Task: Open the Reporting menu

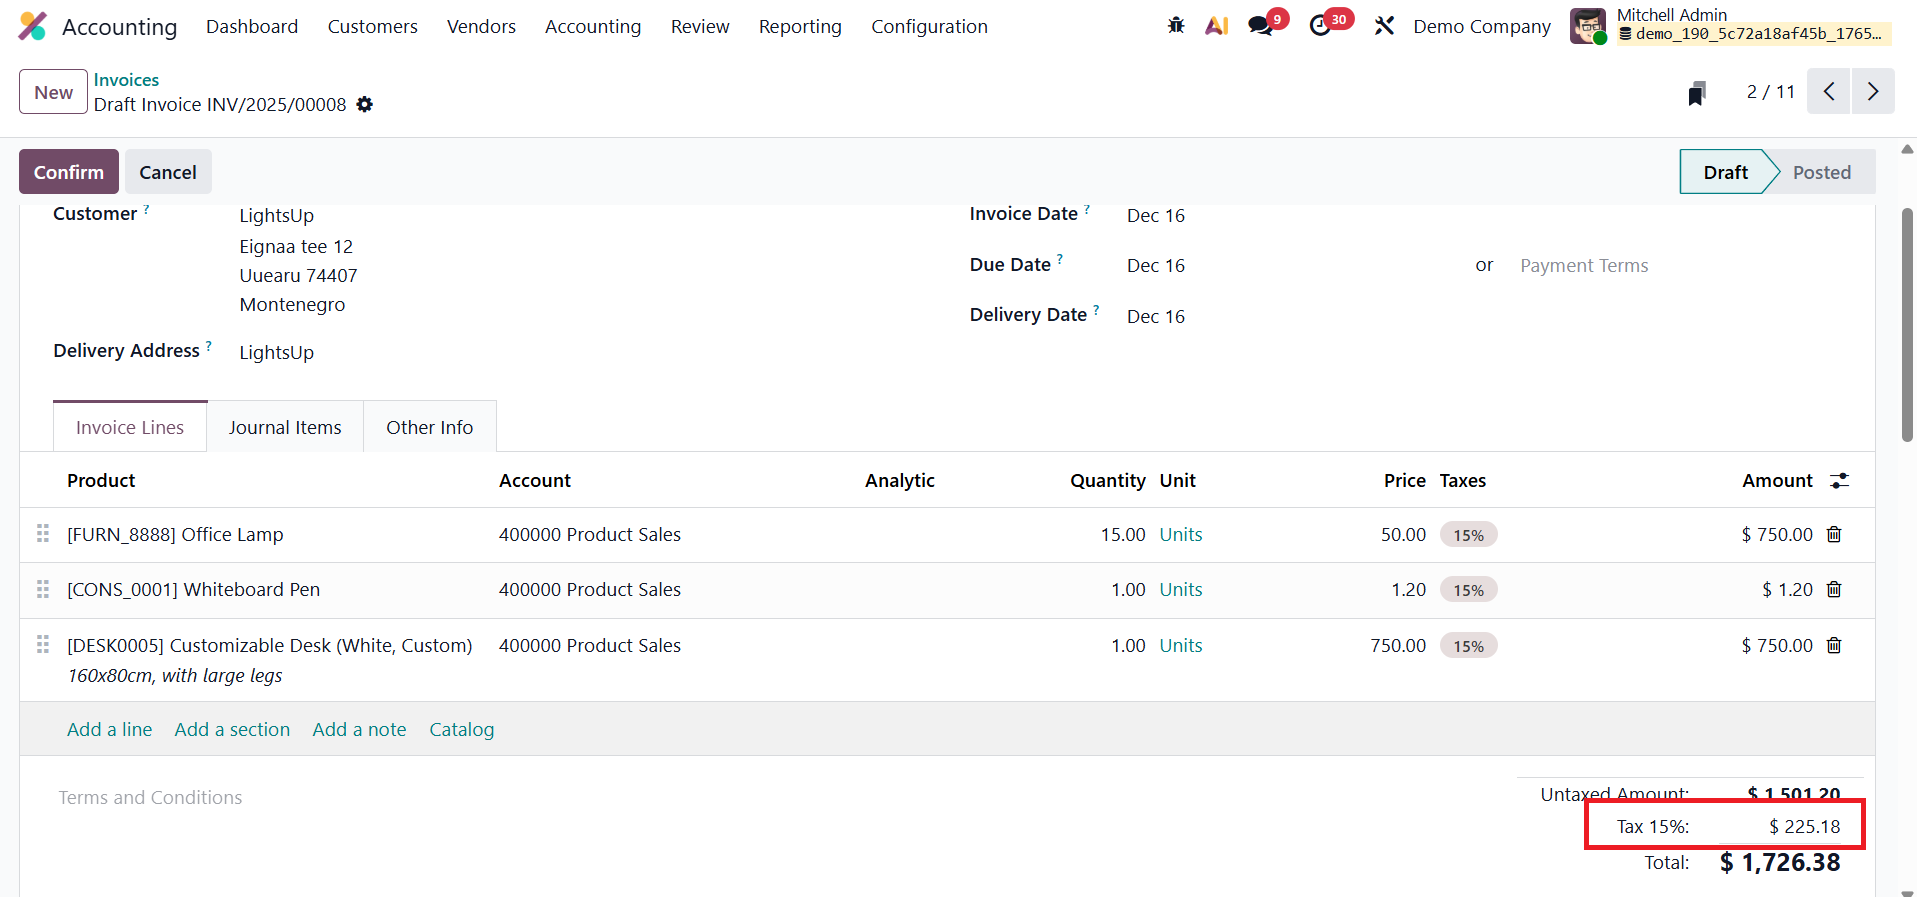Action: point(799,27)
